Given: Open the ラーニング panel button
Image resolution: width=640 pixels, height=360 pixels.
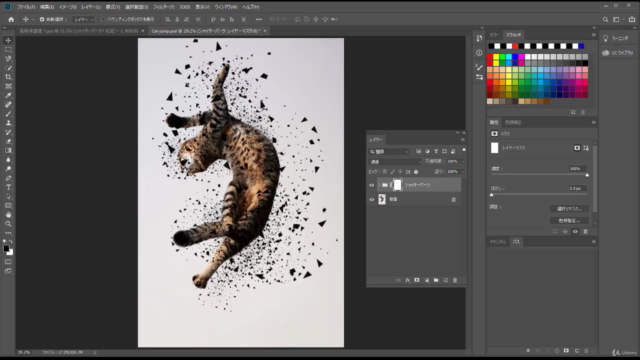Looking at the screenshot, I should tap(616, 38).
